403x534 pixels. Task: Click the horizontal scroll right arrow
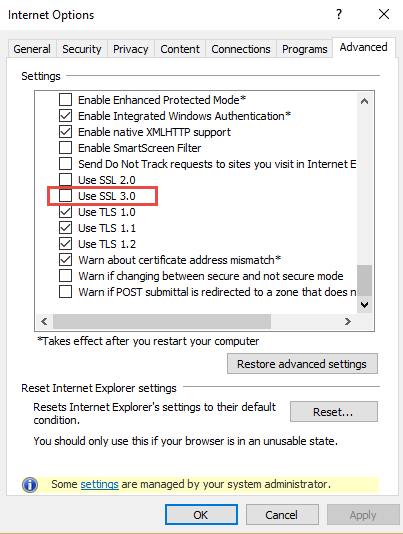pos(347,321)
